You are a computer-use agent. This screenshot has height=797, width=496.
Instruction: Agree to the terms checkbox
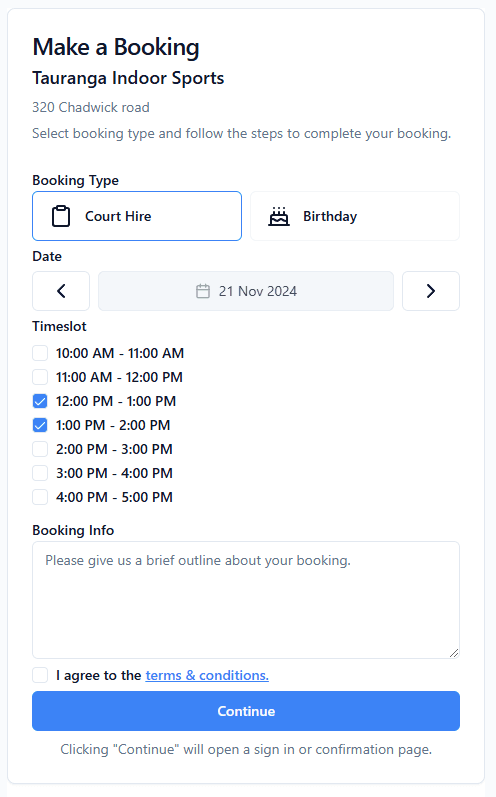[x=40, y=675]
